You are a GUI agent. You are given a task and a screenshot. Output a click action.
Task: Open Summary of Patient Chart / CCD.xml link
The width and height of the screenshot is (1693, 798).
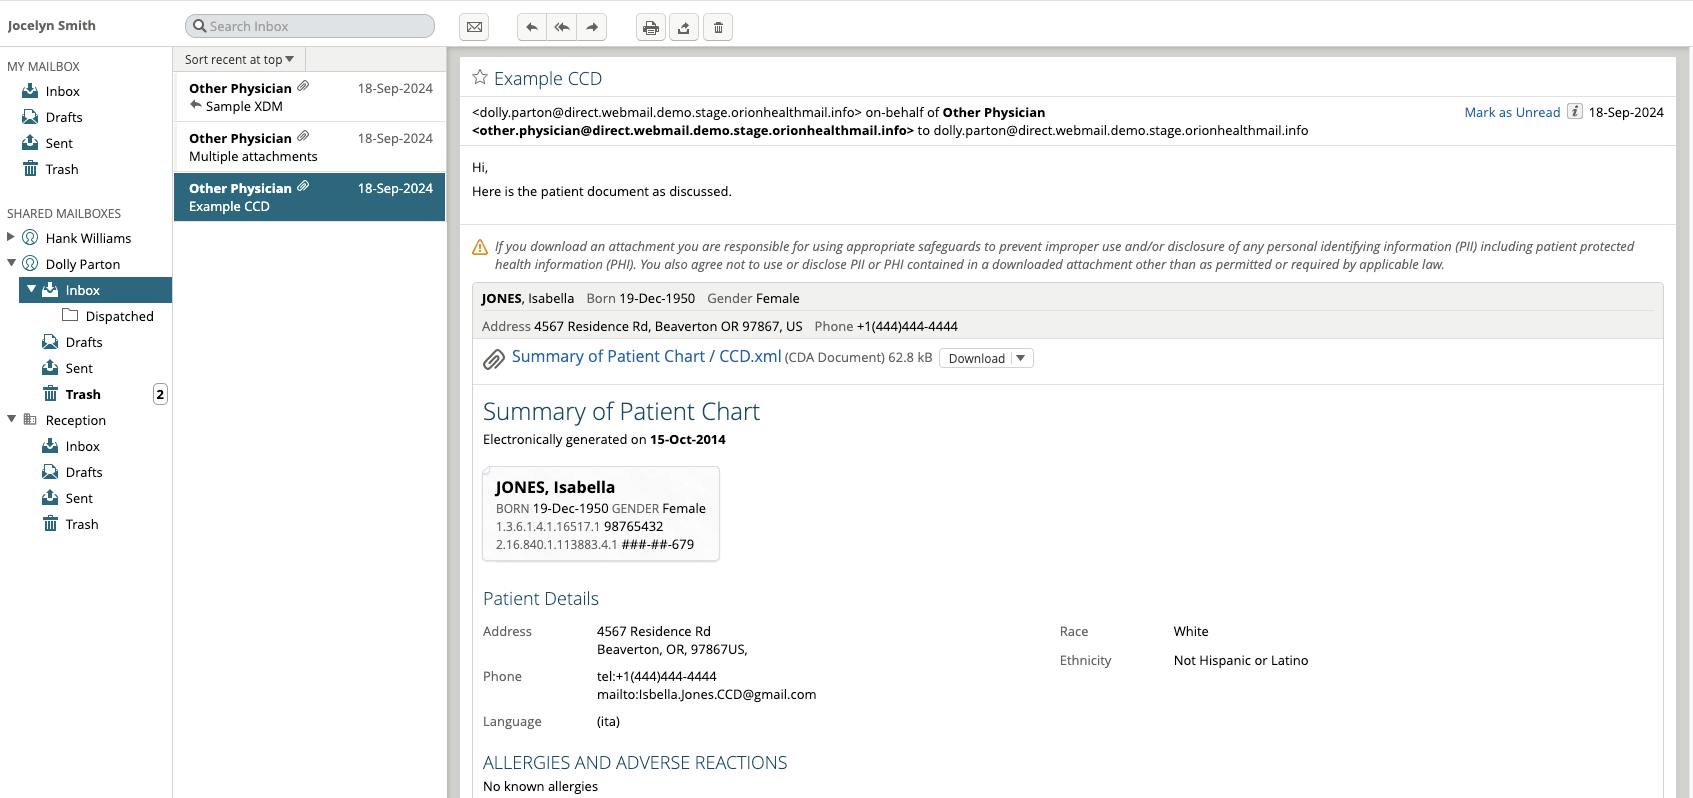tap(646, 357)
